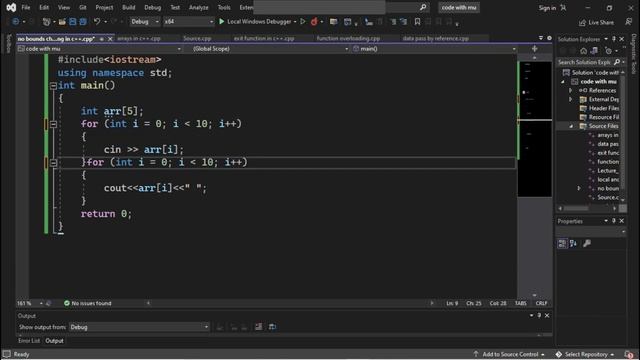640x360 pixels.
Task: Switch to the Source.cpp tab
Action: (197, 38)
